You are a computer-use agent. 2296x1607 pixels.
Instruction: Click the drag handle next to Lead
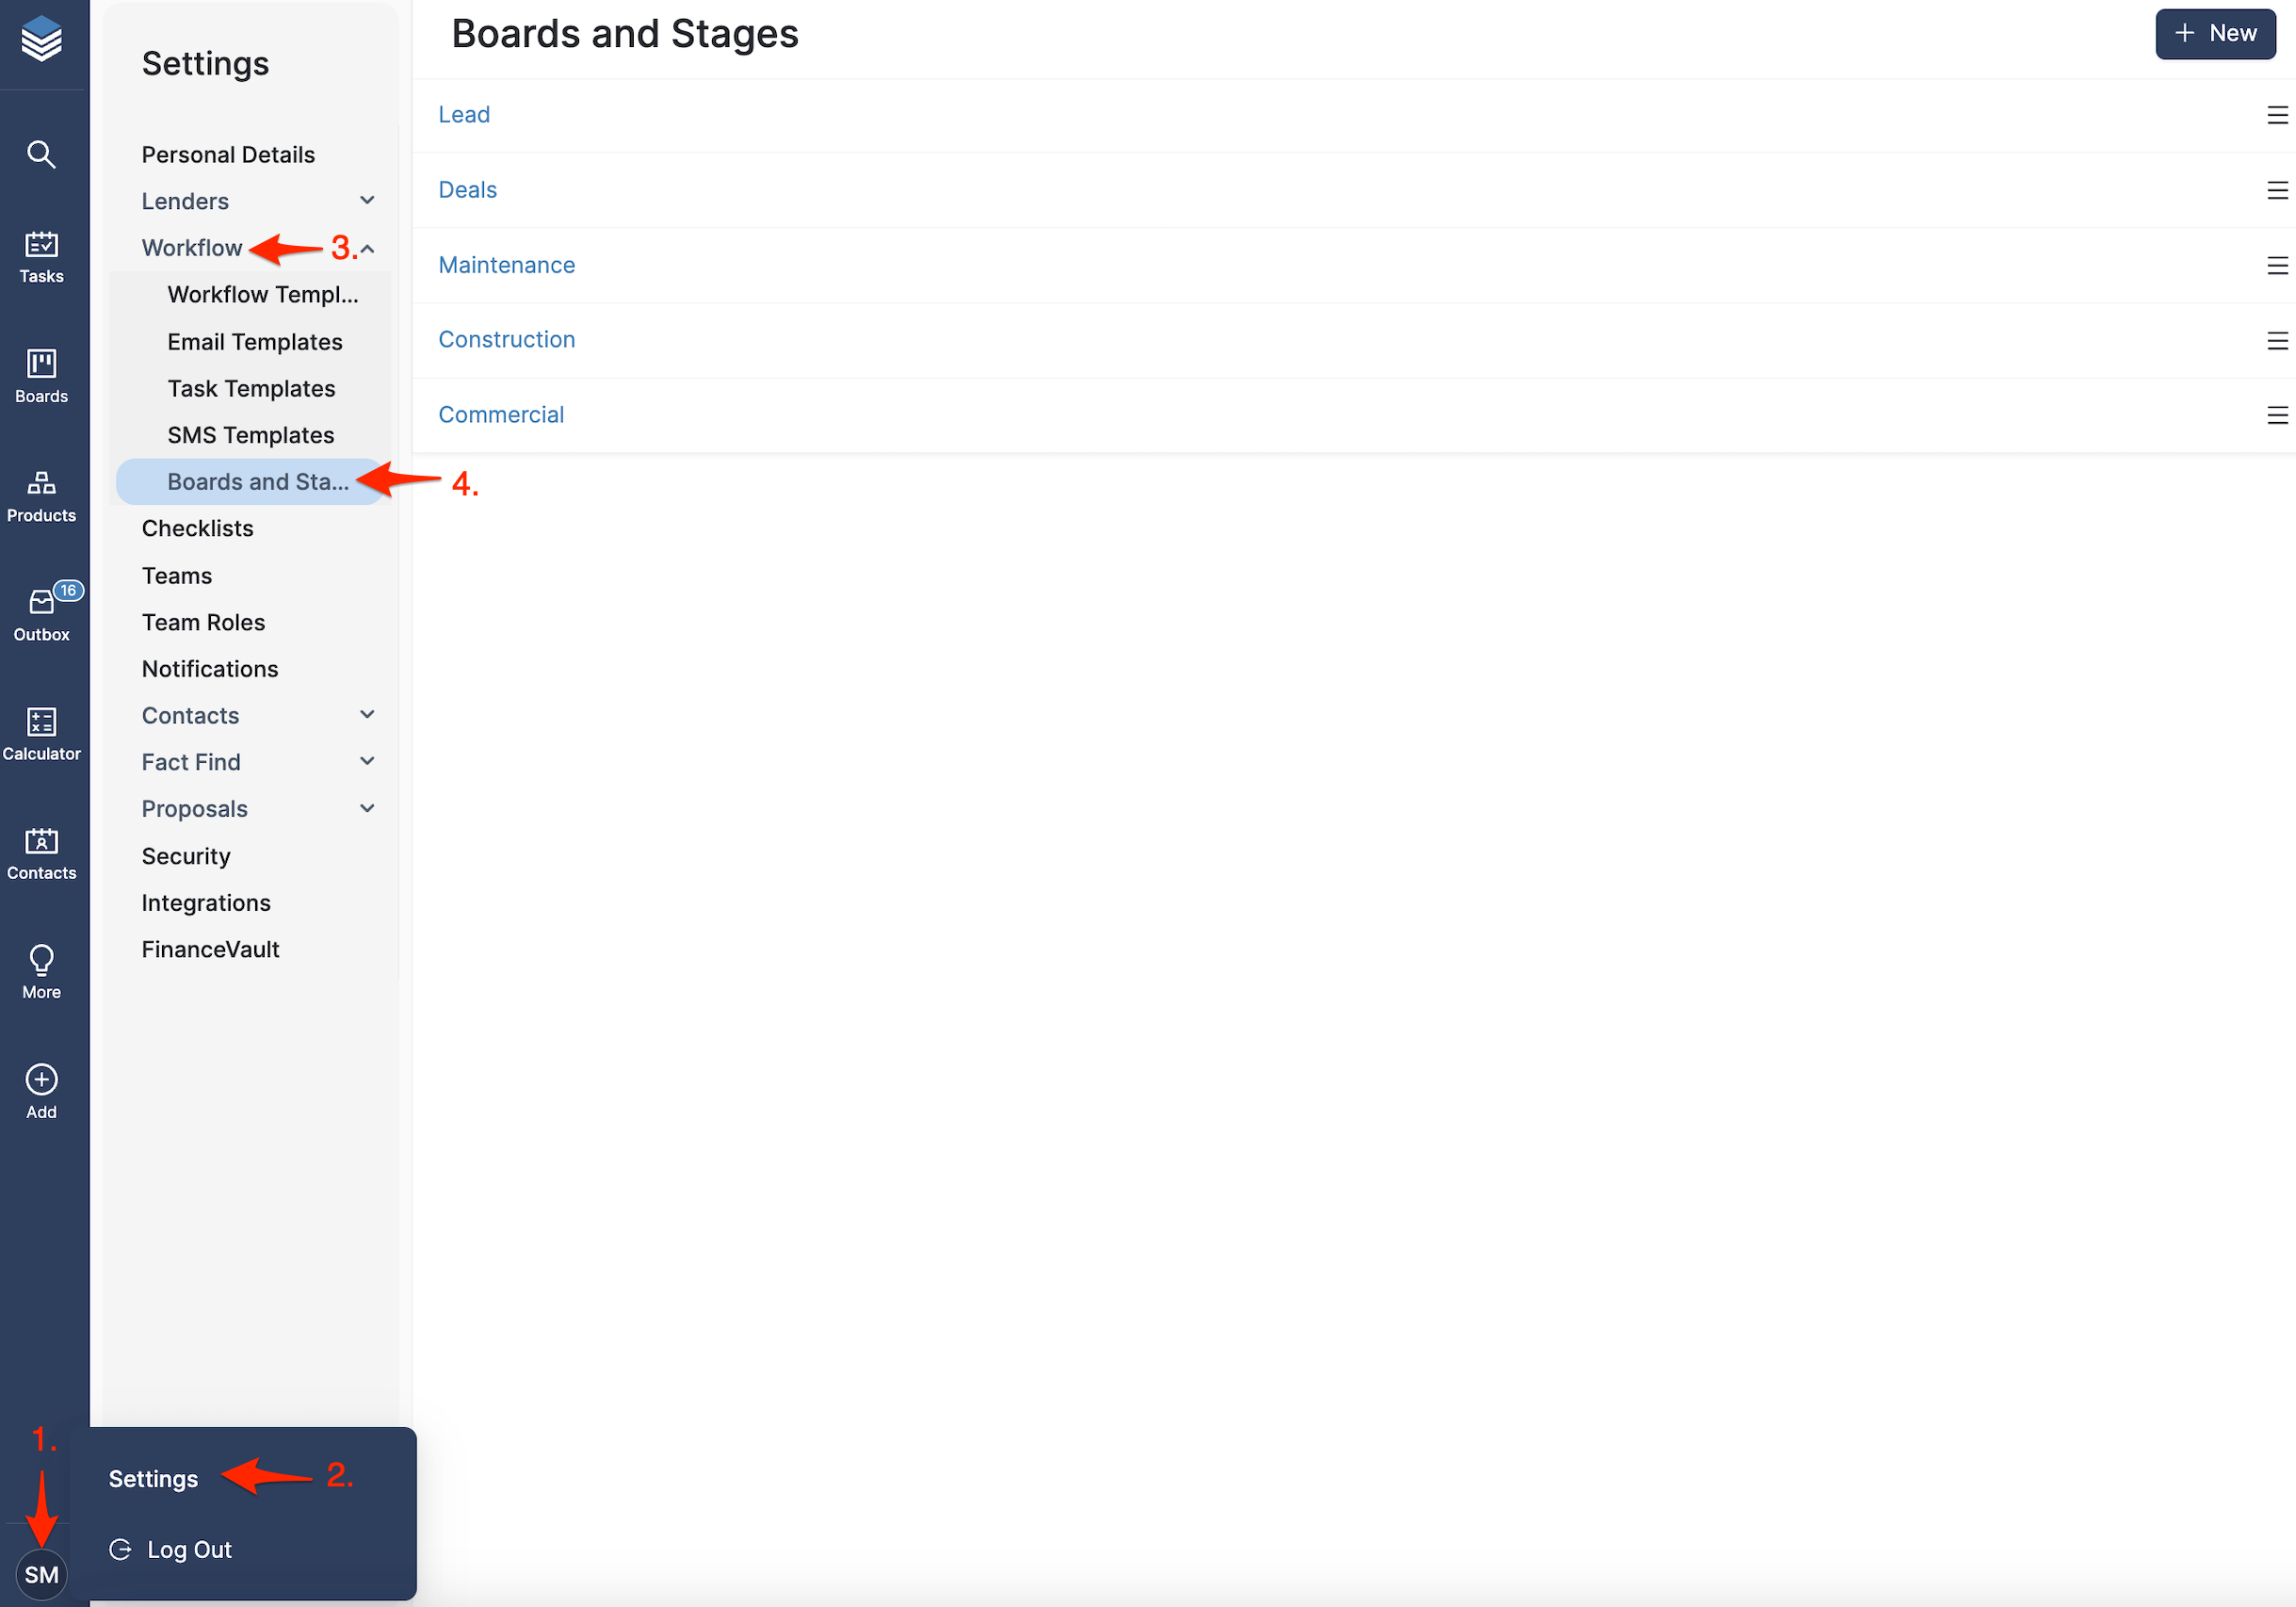(x=2277, y=116)
